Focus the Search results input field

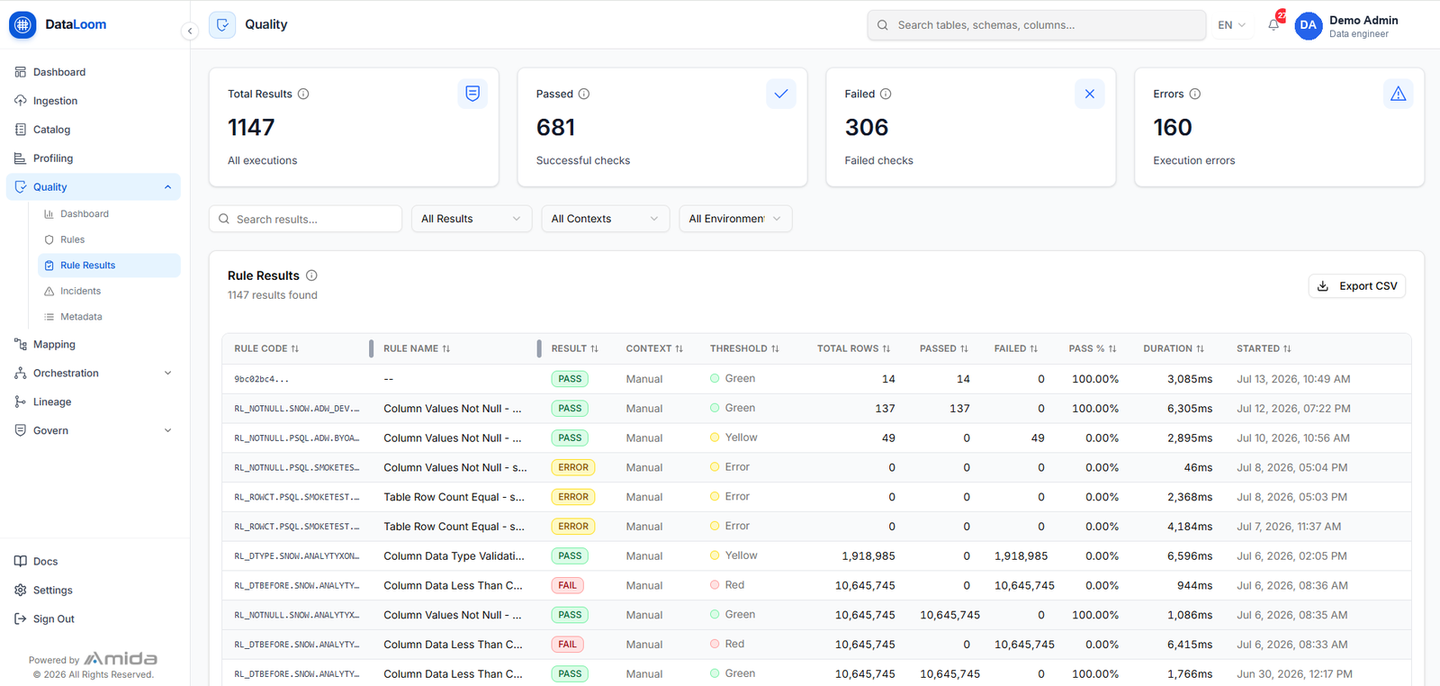pyautogui.click(x=305, y=219)
